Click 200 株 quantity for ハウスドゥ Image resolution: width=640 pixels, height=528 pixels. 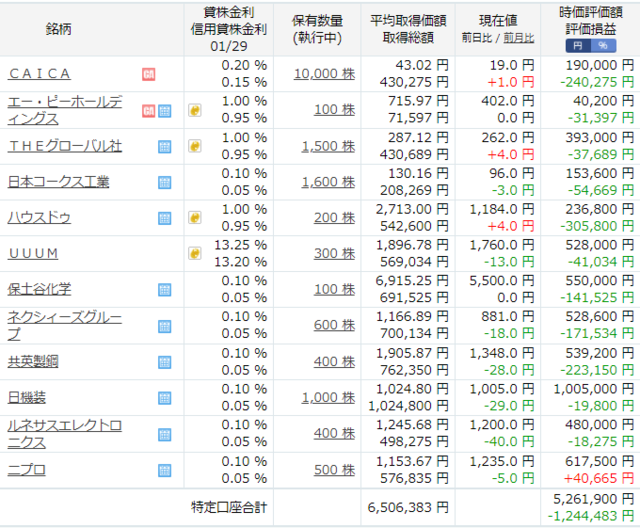(334, 217)
